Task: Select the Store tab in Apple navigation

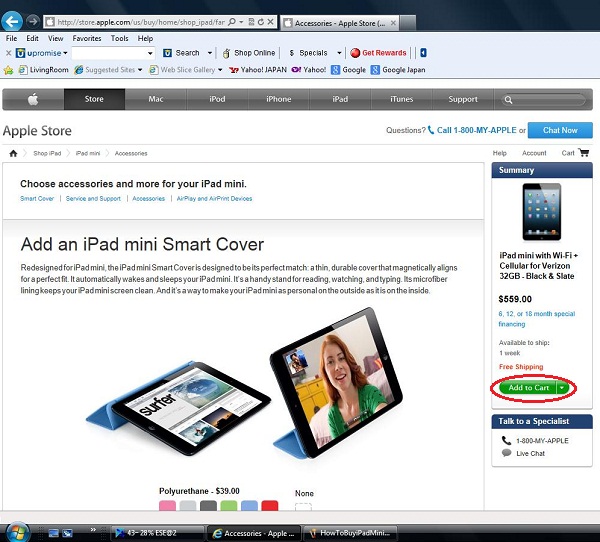Action: (94, 100)
